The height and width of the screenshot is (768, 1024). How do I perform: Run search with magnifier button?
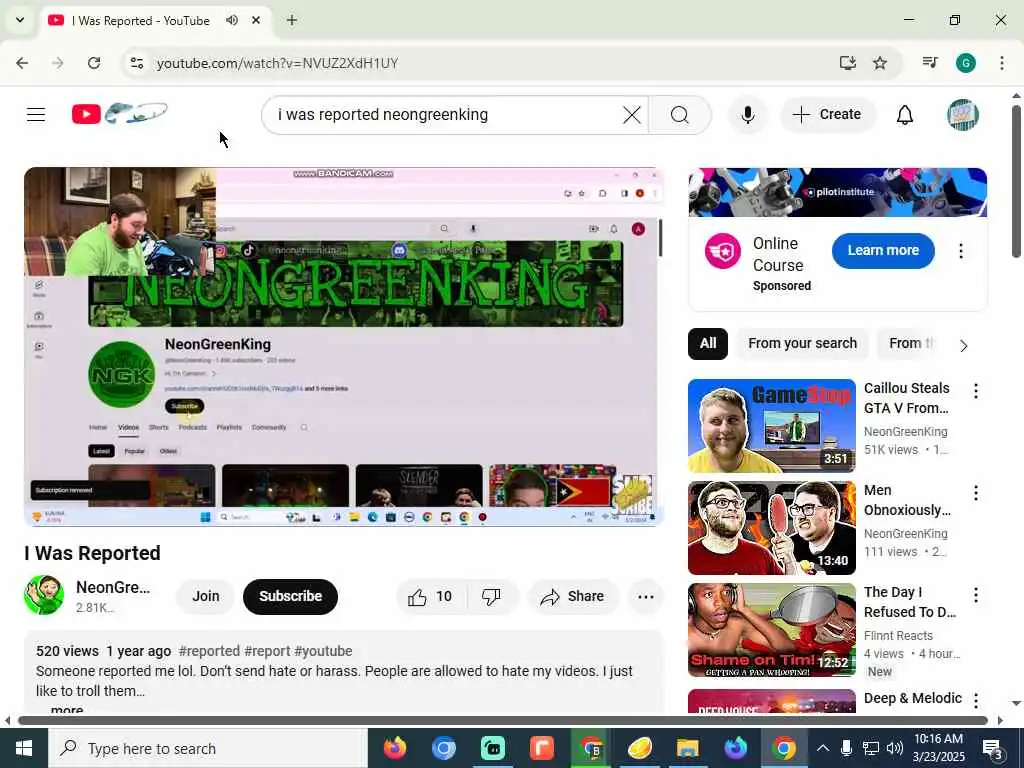[x=680, y=115]
